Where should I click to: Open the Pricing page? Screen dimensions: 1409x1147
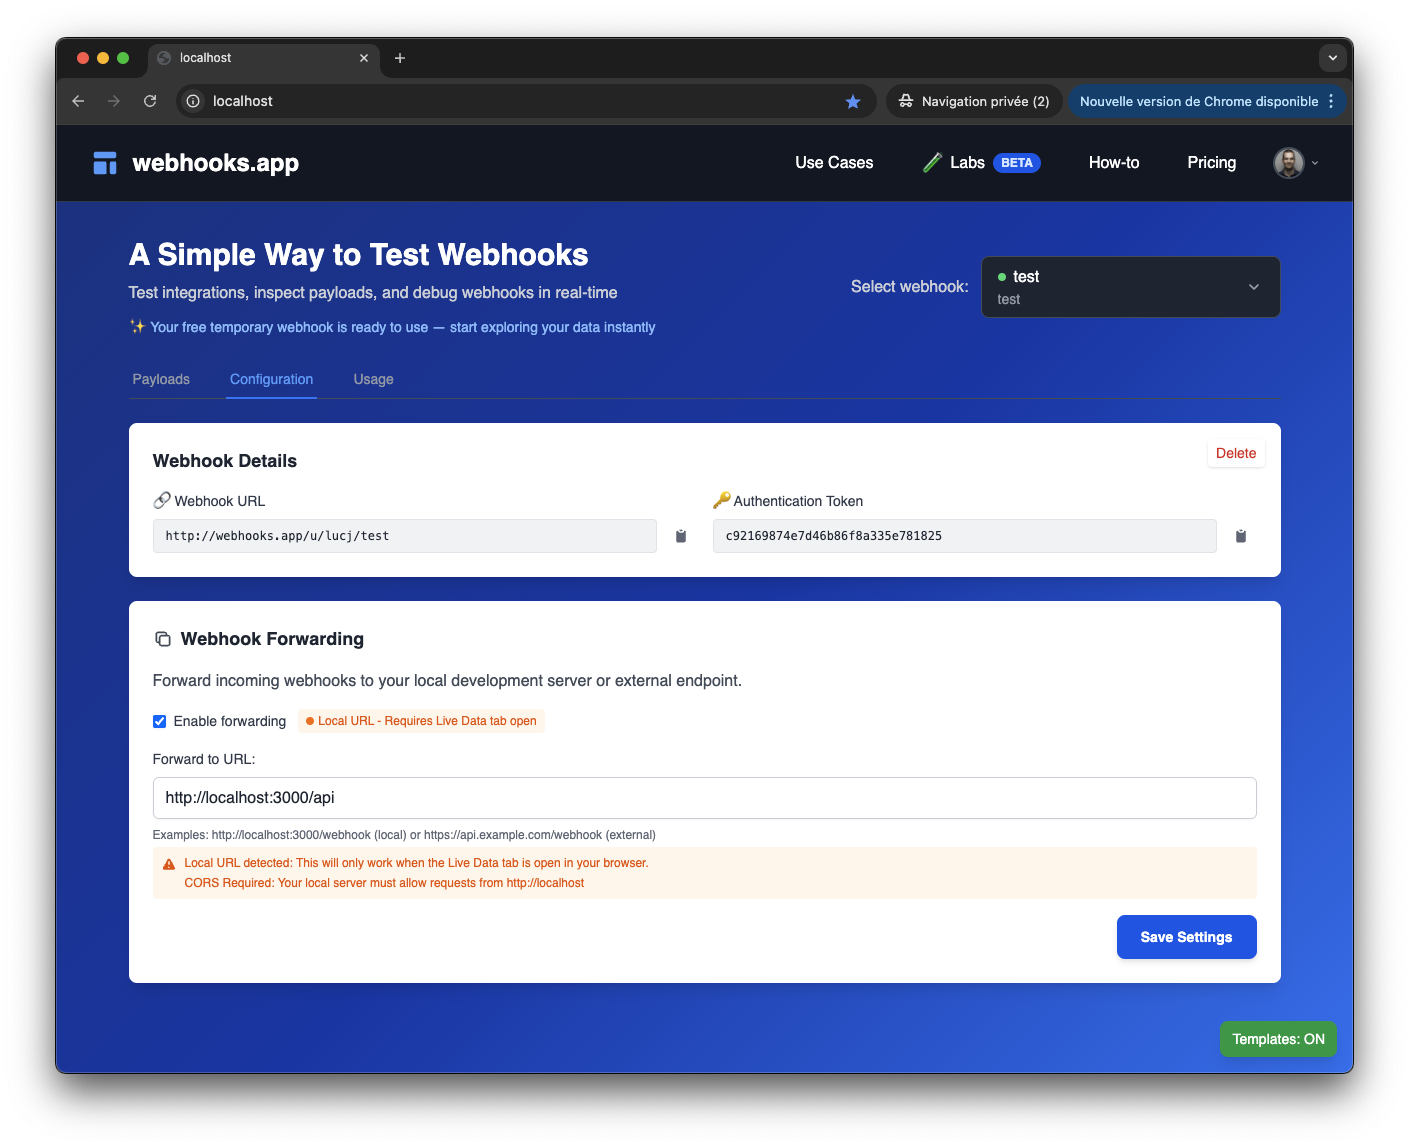click(1211, 163)
